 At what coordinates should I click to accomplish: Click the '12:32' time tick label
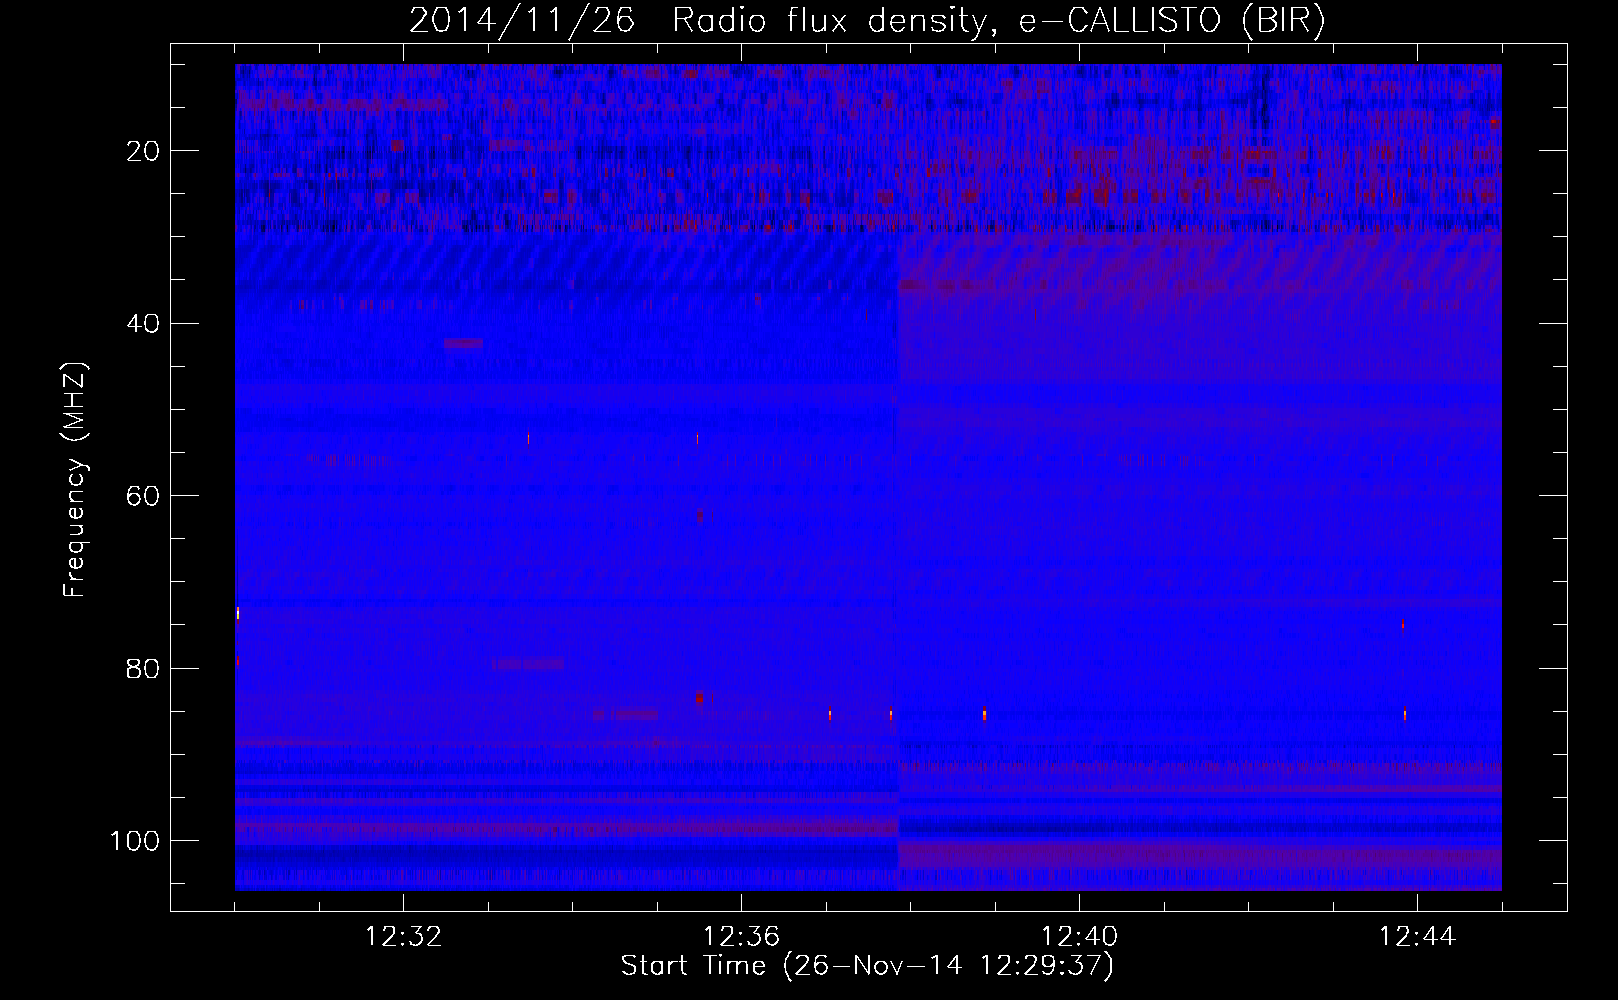tap(403, 937)
